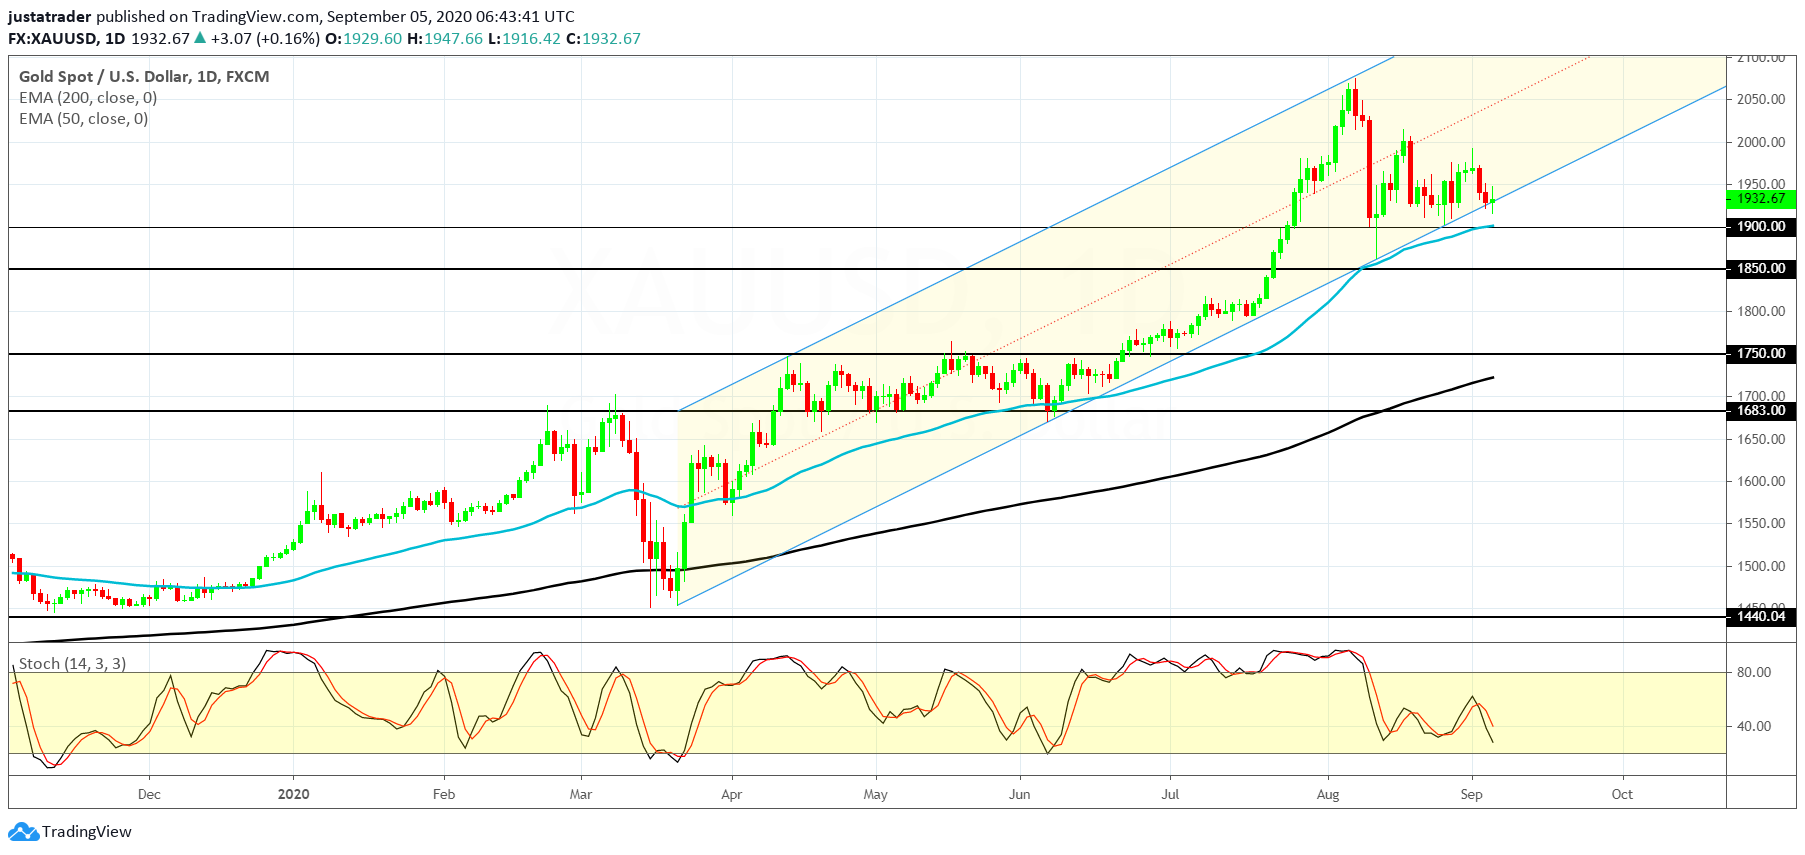This screenshot has height=855, width=1805.
Task: Click the 40.00 stochastic axis level
Action: click(1754, 726)
